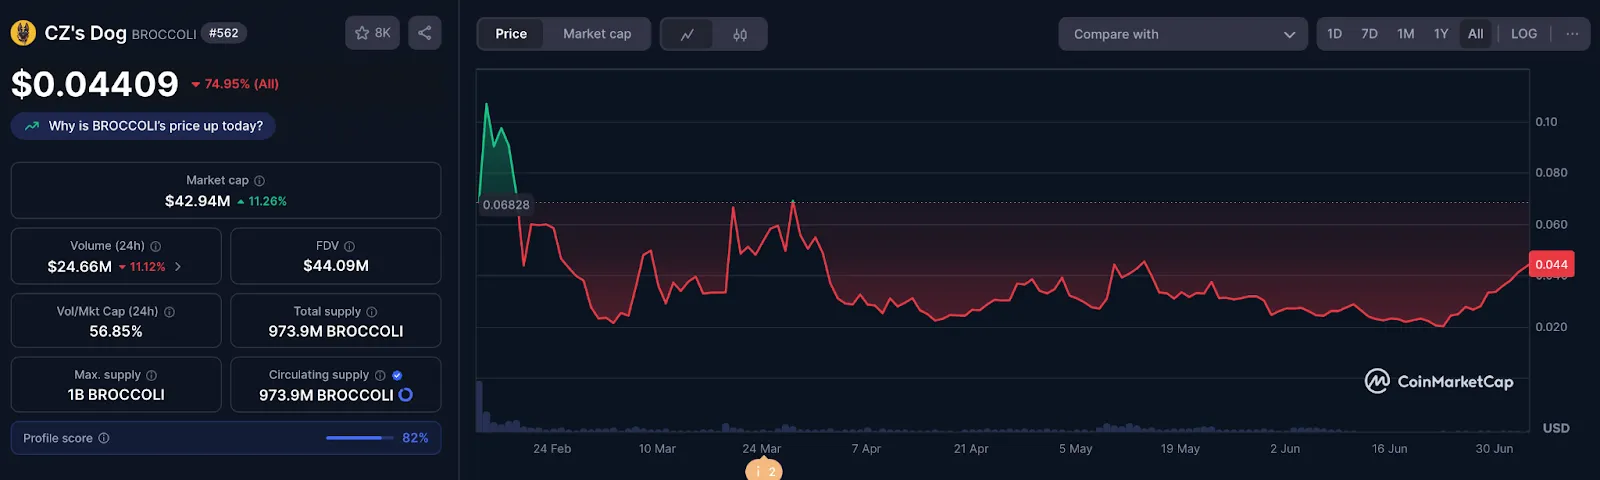The image size is (1600, 480).
Task: Click the circulating supply progress ring icon
Action: click(405, 395)
